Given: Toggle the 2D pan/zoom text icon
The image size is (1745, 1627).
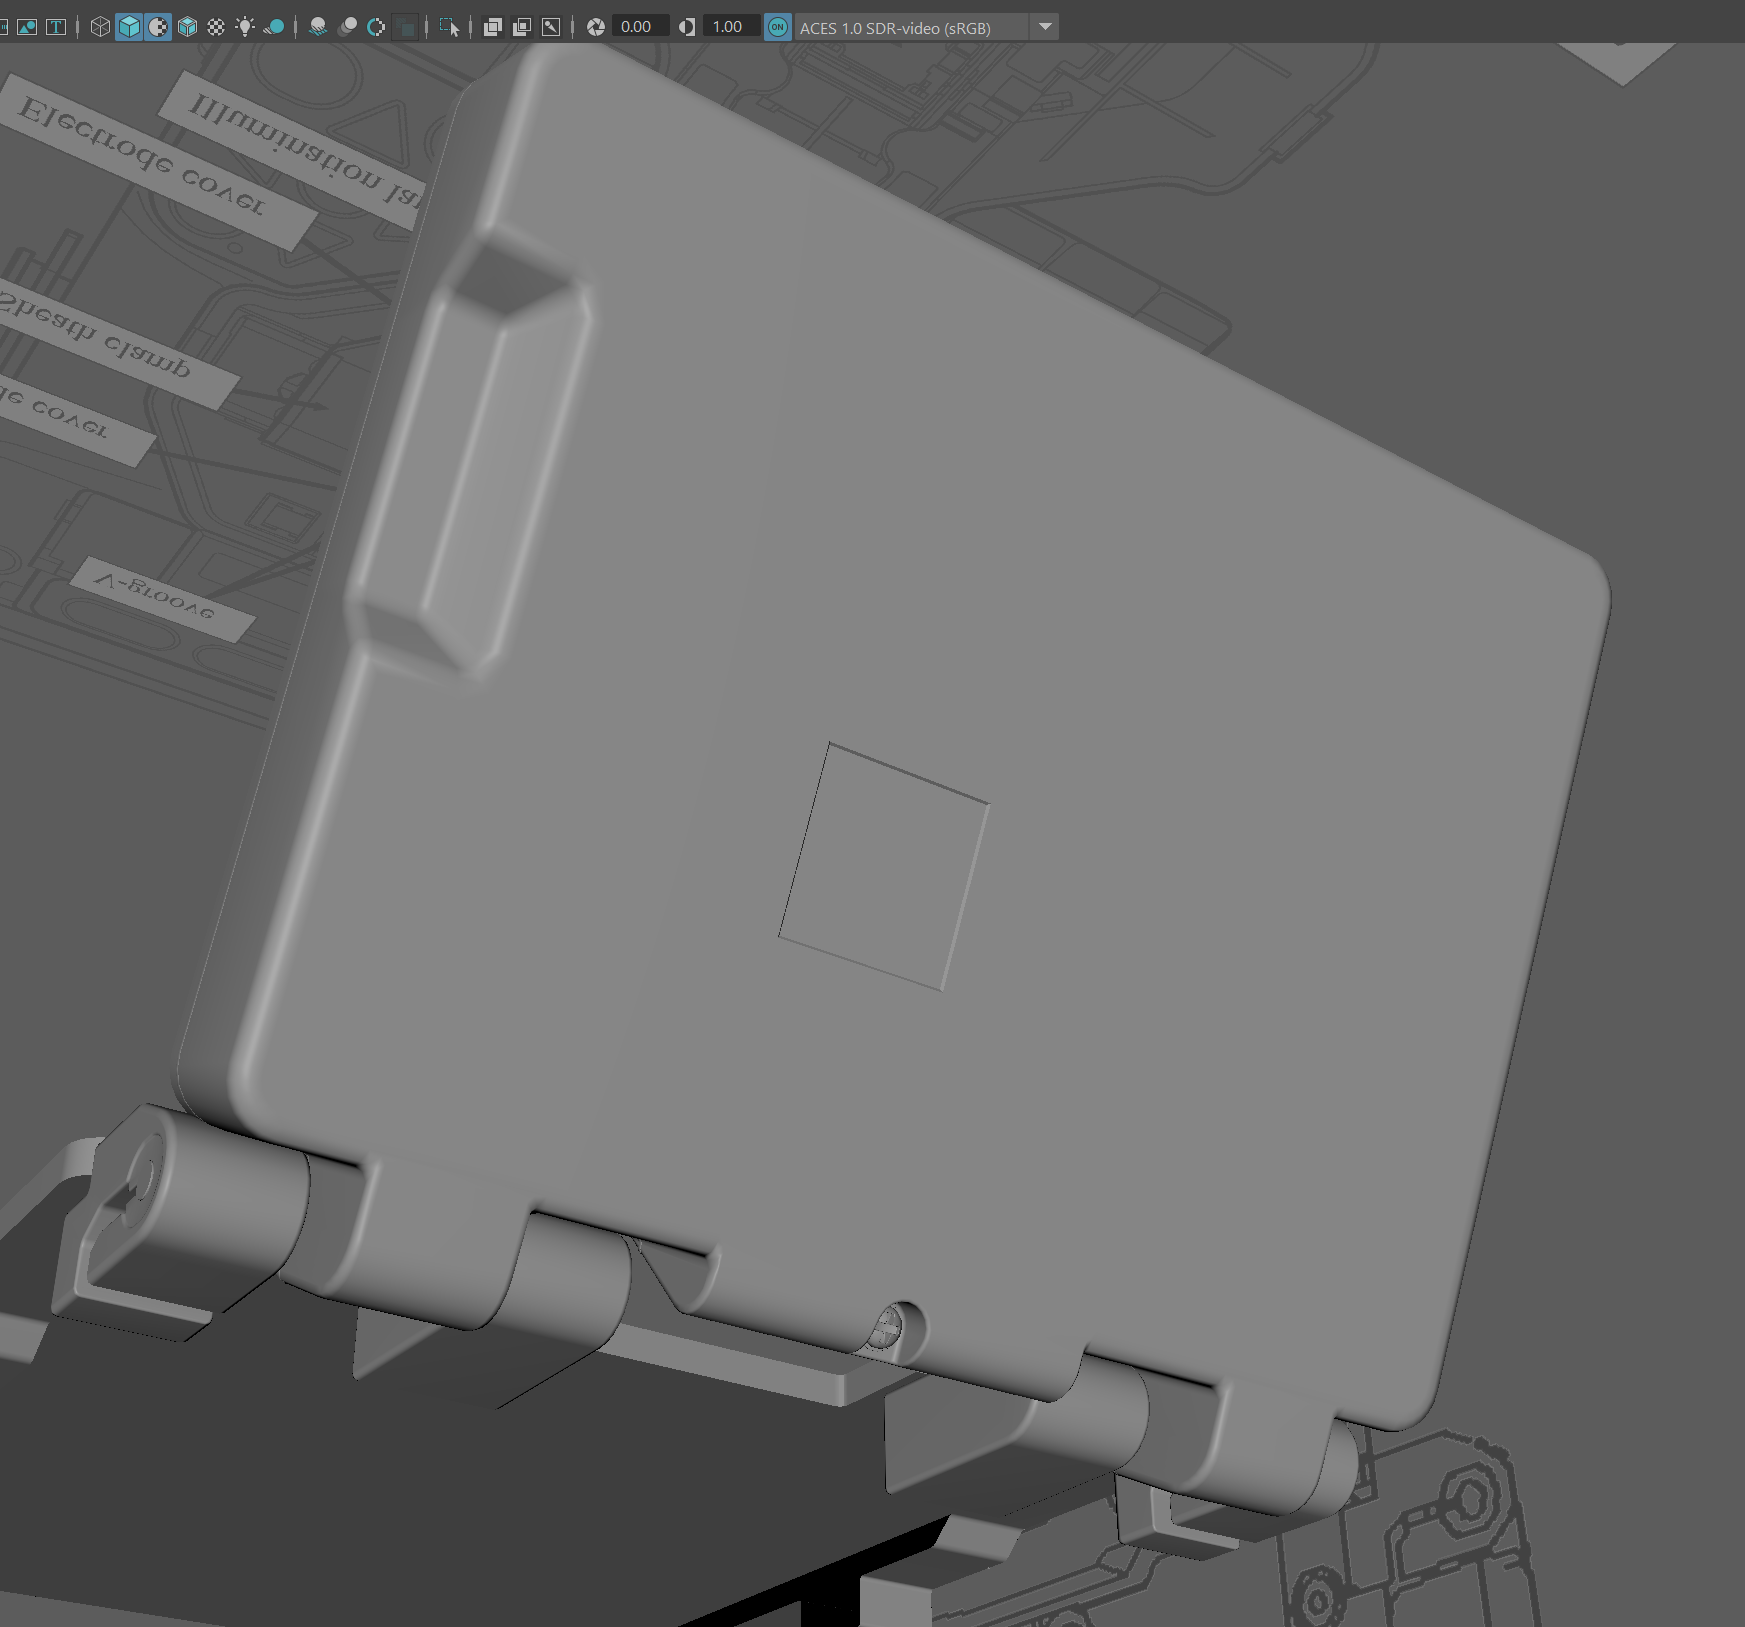Looking at the screenshot, I should 56,27.
